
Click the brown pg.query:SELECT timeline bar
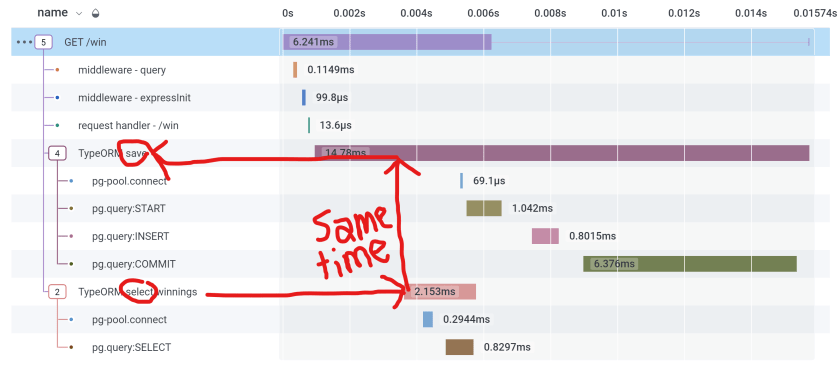coord(460,347)
